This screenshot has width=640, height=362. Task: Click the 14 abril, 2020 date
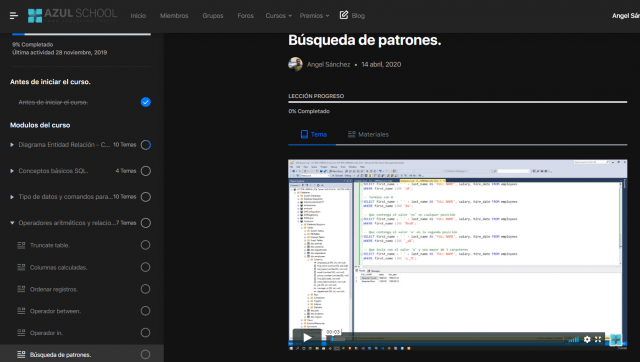click(x=381, y=64)
